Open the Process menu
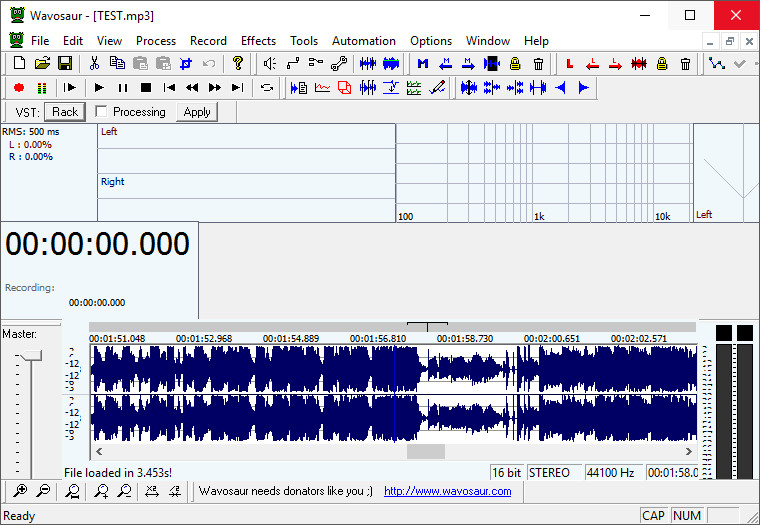The height and width of the screenshot is (525, 760). [x=156, y=41]
